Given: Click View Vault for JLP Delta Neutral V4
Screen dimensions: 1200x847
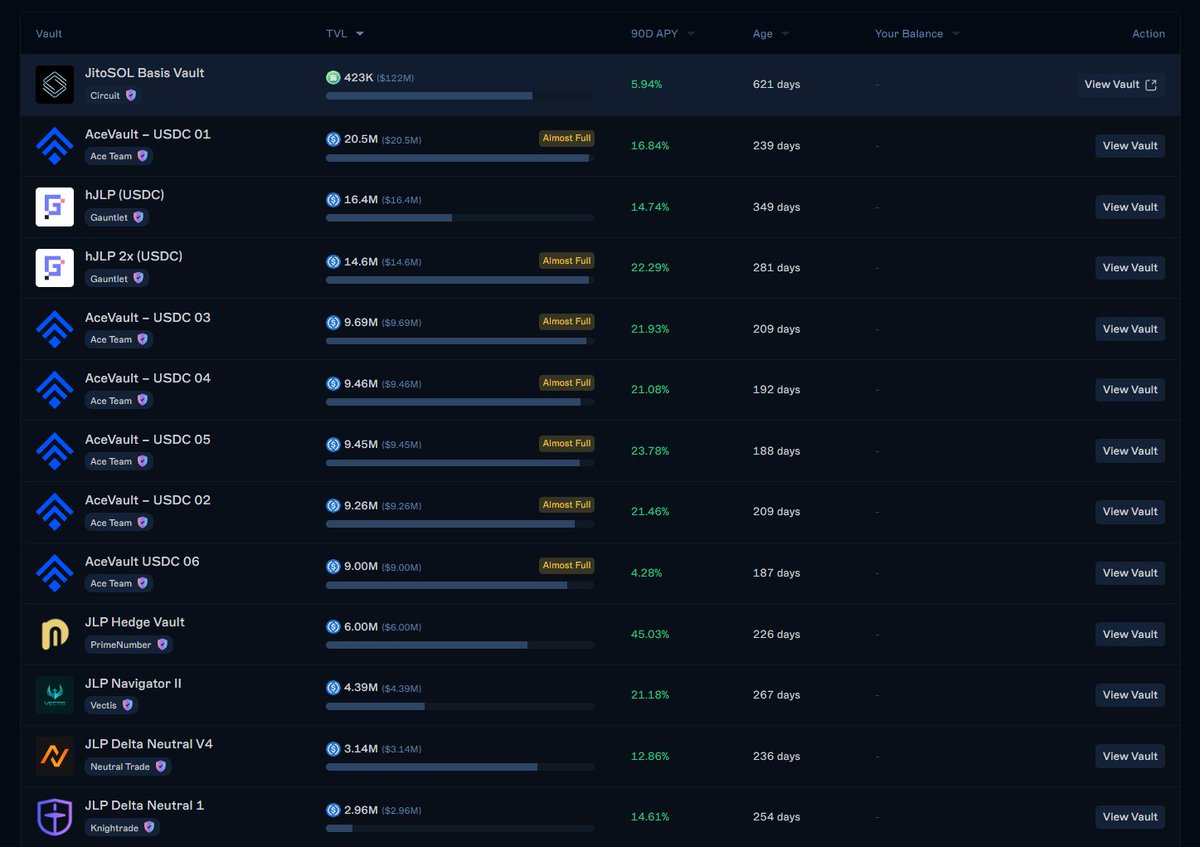Looking at the screenshot, I should pyautogui.click(x=1130, y=756).
